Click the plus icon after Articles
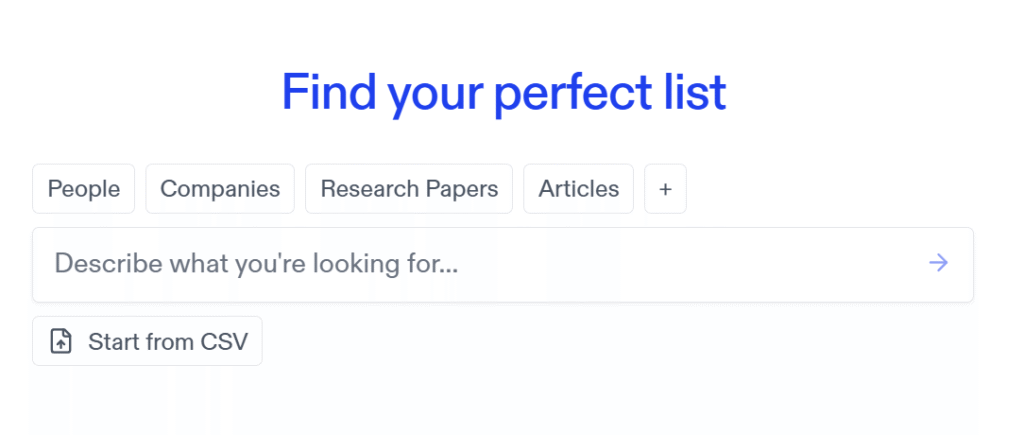This screenshot has width=1024, height=435. click(665, 189)
